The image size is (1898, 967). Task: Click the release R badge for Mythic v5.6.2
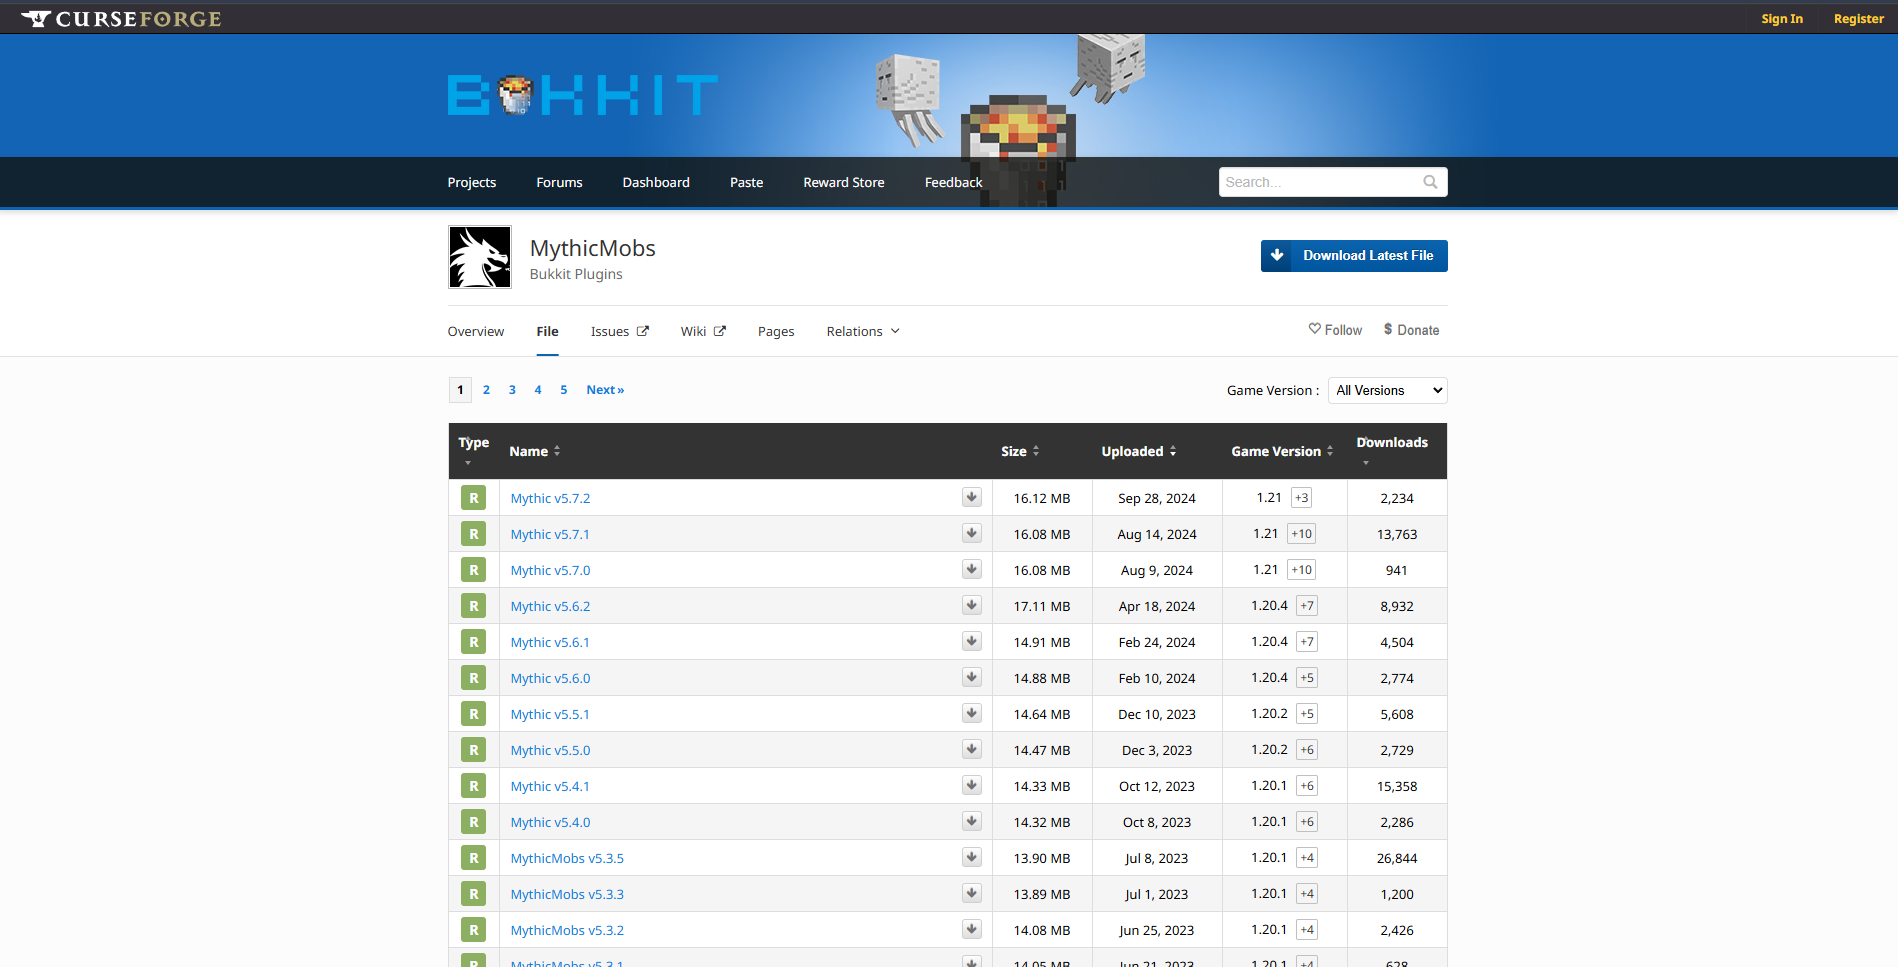(473, 606)
